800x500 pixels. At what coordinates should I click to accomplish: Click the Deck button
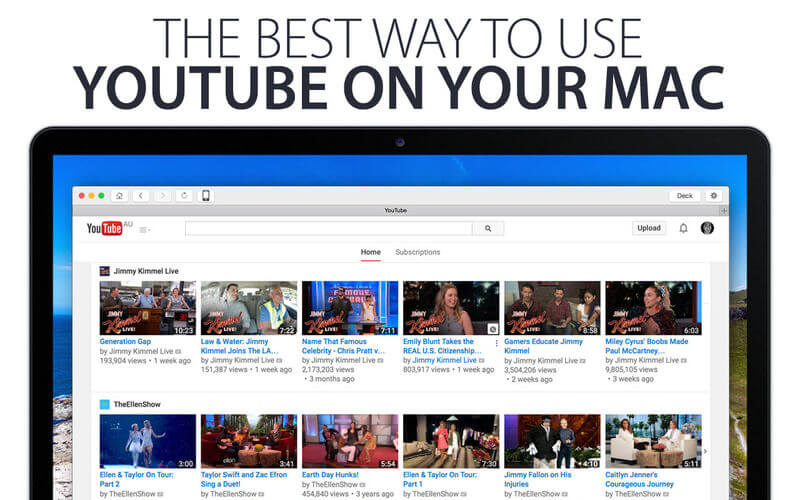pyautogui.click(x=685, y=195)
